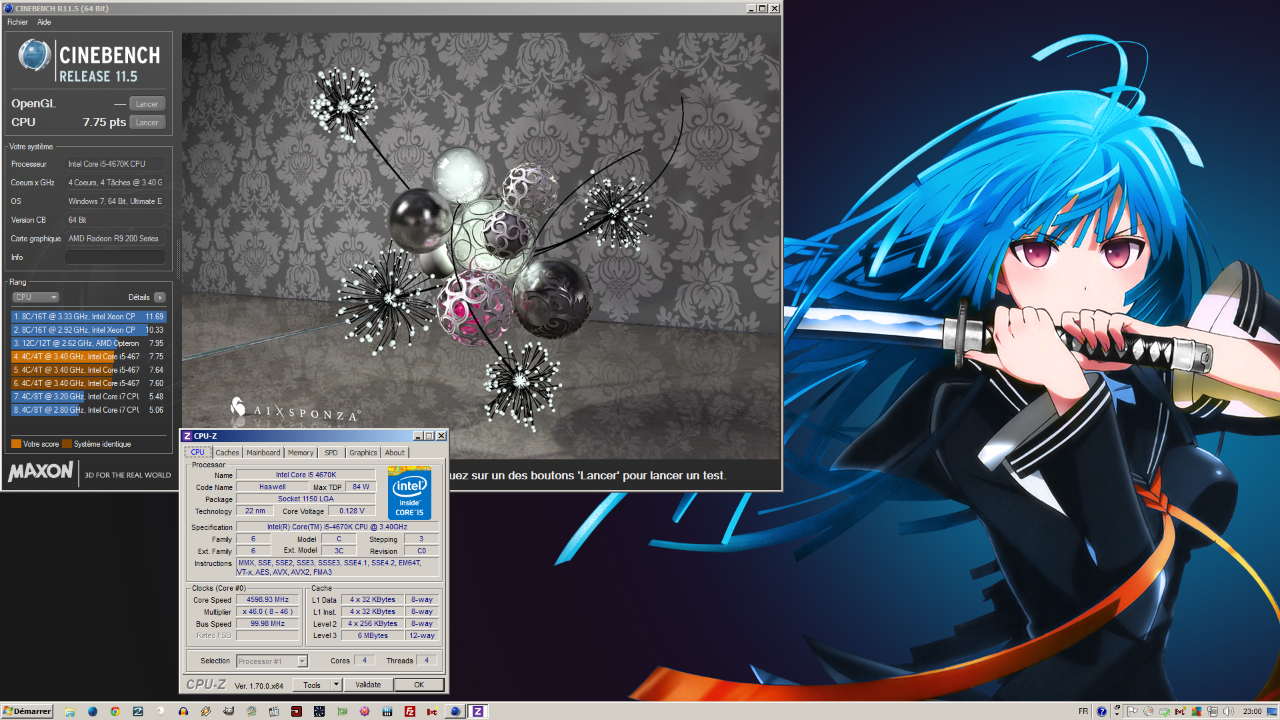Open the Fichier menu in Cinebench
Image resolution: width=1280 pixels, height=720 pixels.
click(x=17, y=22)
